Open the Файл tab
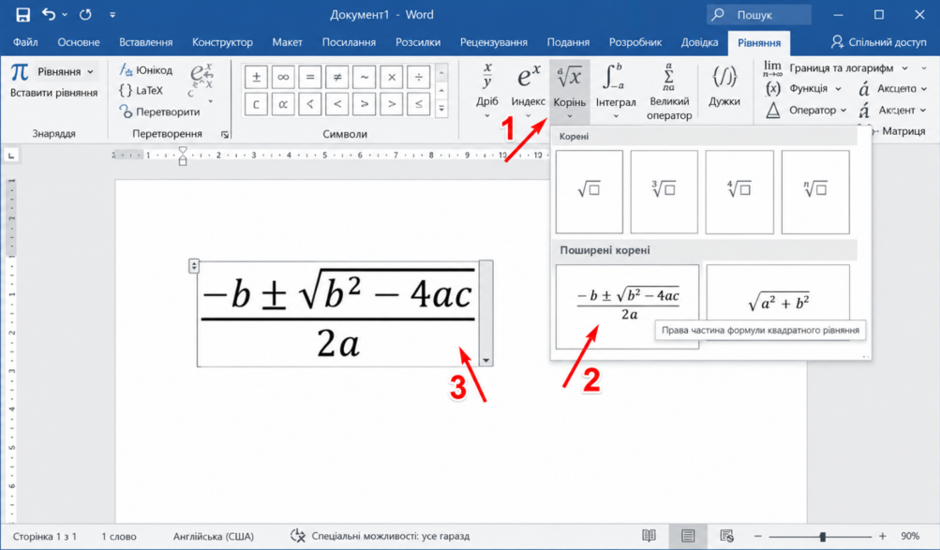940x550 pixels. 25,42
